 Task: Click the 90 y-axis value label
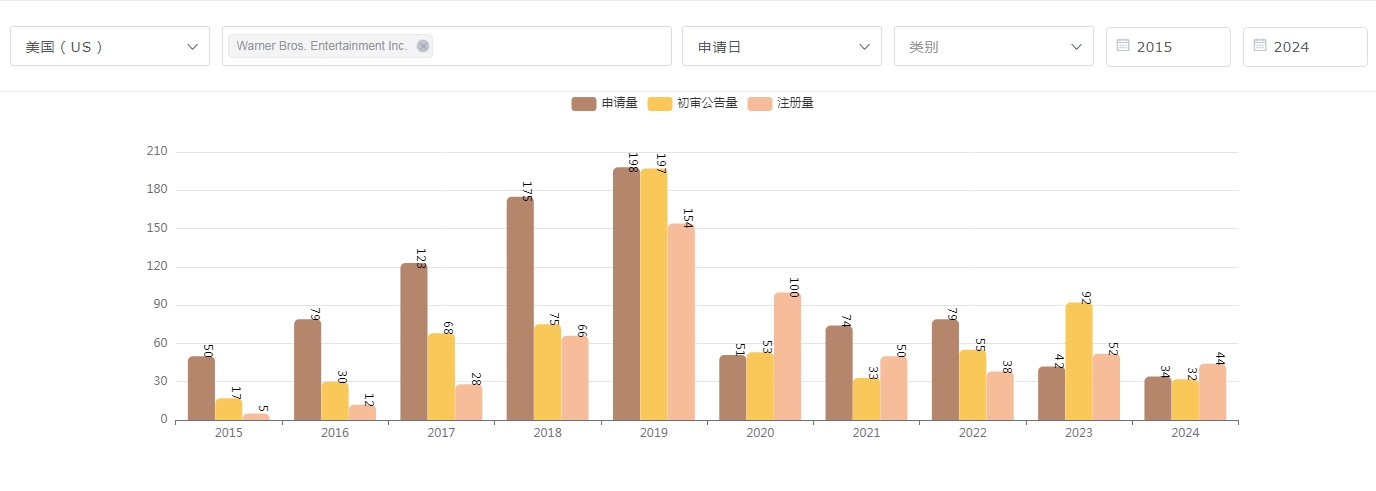160,305
